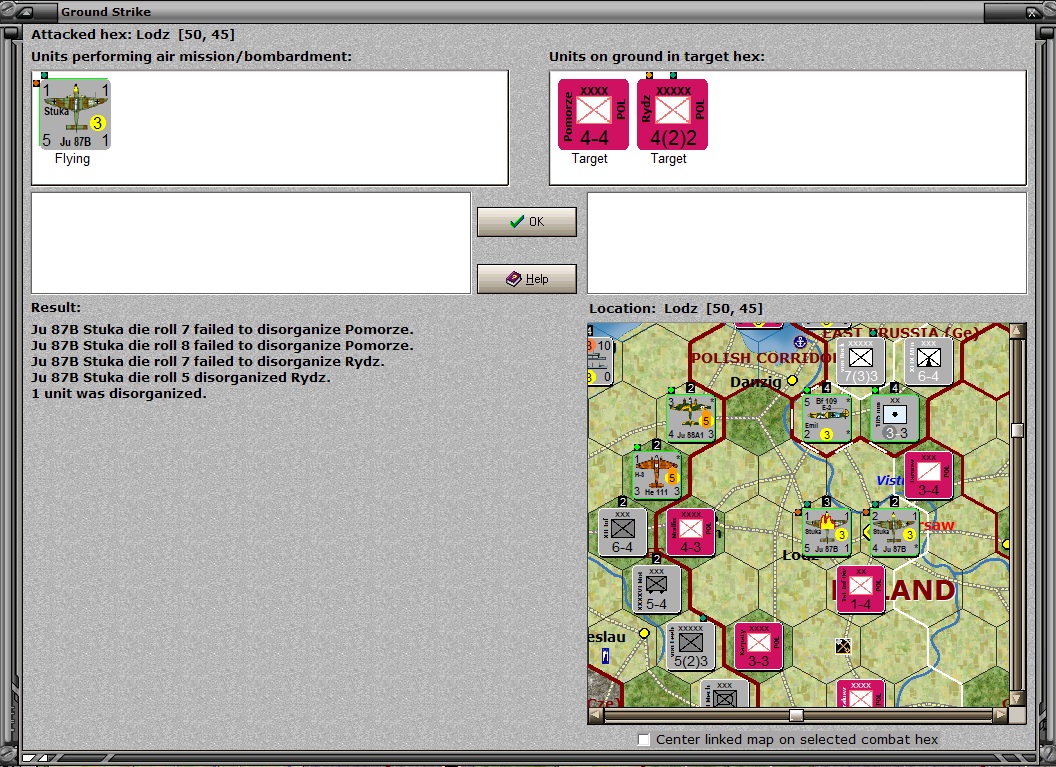The height and width of the screenshot is (767, 1056).
Task: Click result line 'die roll 5 disorganized Rydz'
Action: [180, 378]
